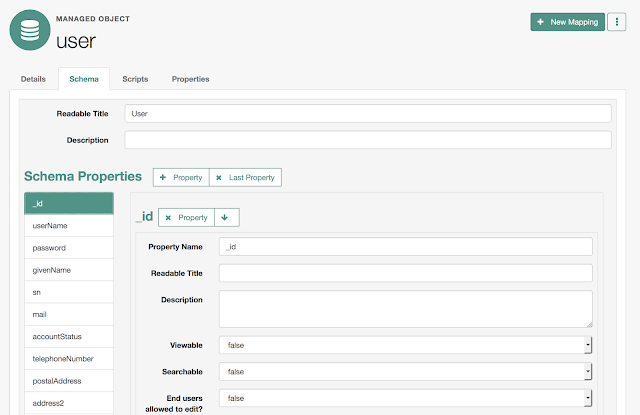640x415 pixels.
Task: Add a new schema Property
Action: pos(181,178)
